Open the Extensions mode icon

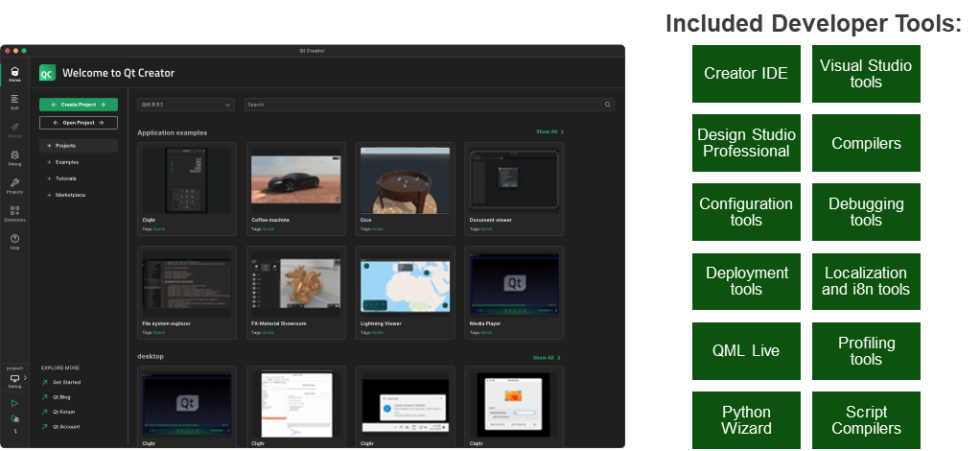(x=14, y=213)
